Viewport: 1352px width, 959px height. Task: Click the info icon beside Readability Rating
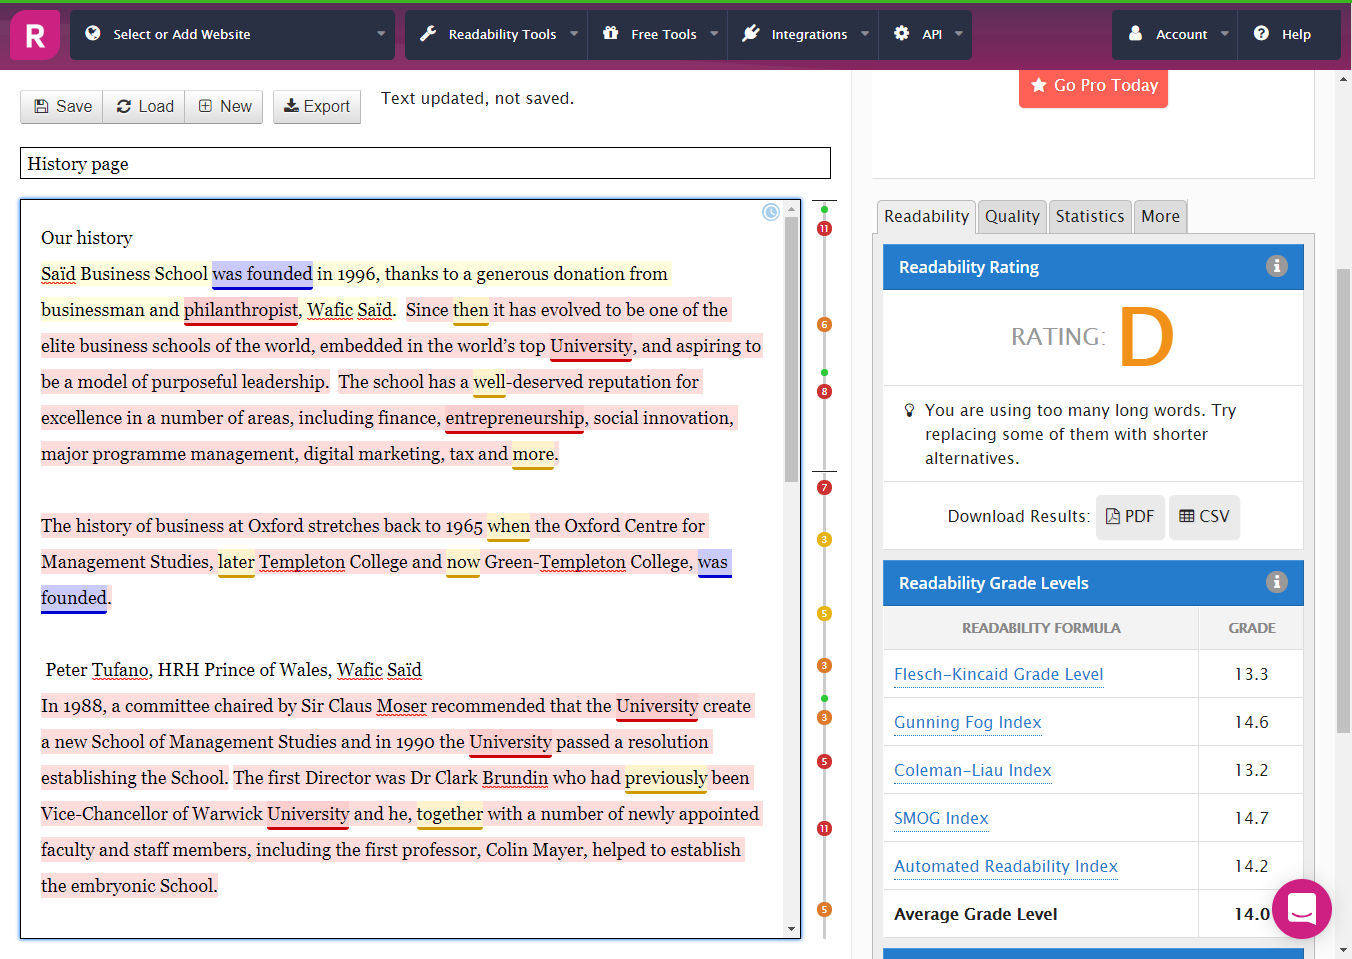tap(1277, 266)
